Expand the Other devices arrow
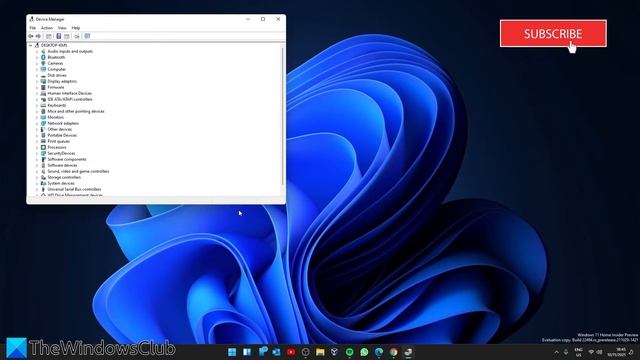The width and height of the screenshot is (640, 360). click(x=37, y=129)
